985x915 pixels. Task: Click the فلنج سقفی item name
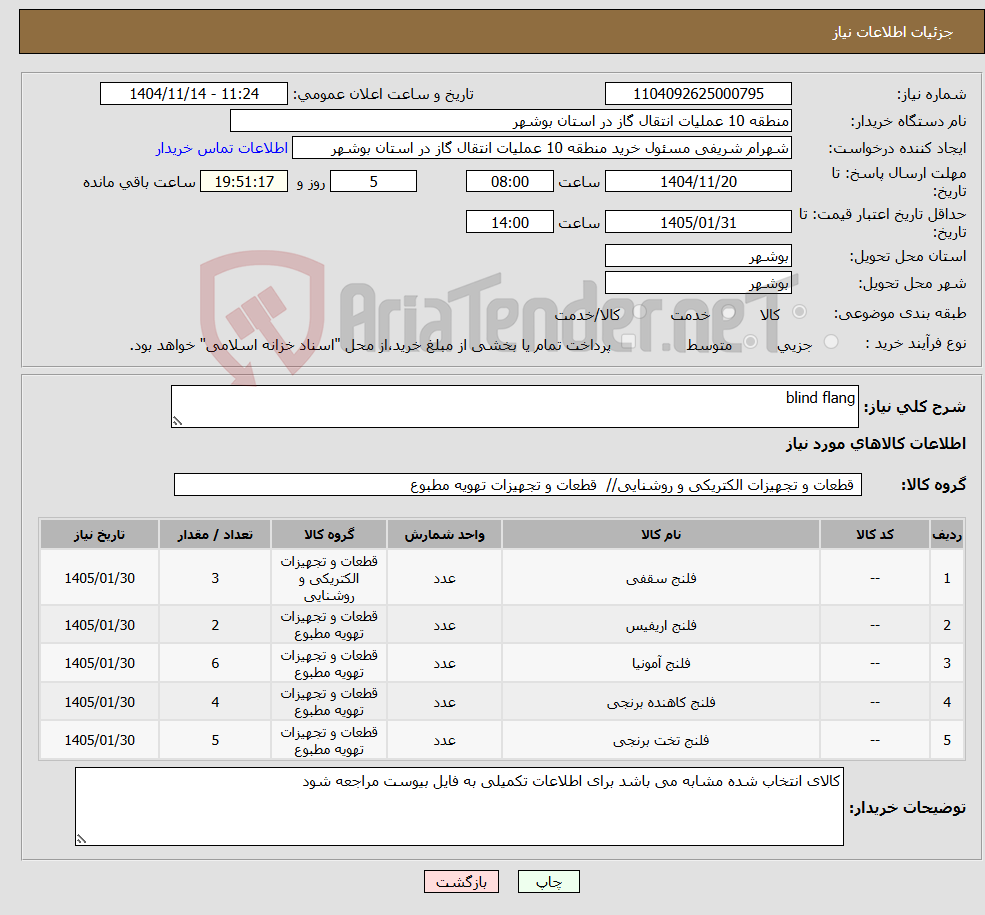(661, 578)
